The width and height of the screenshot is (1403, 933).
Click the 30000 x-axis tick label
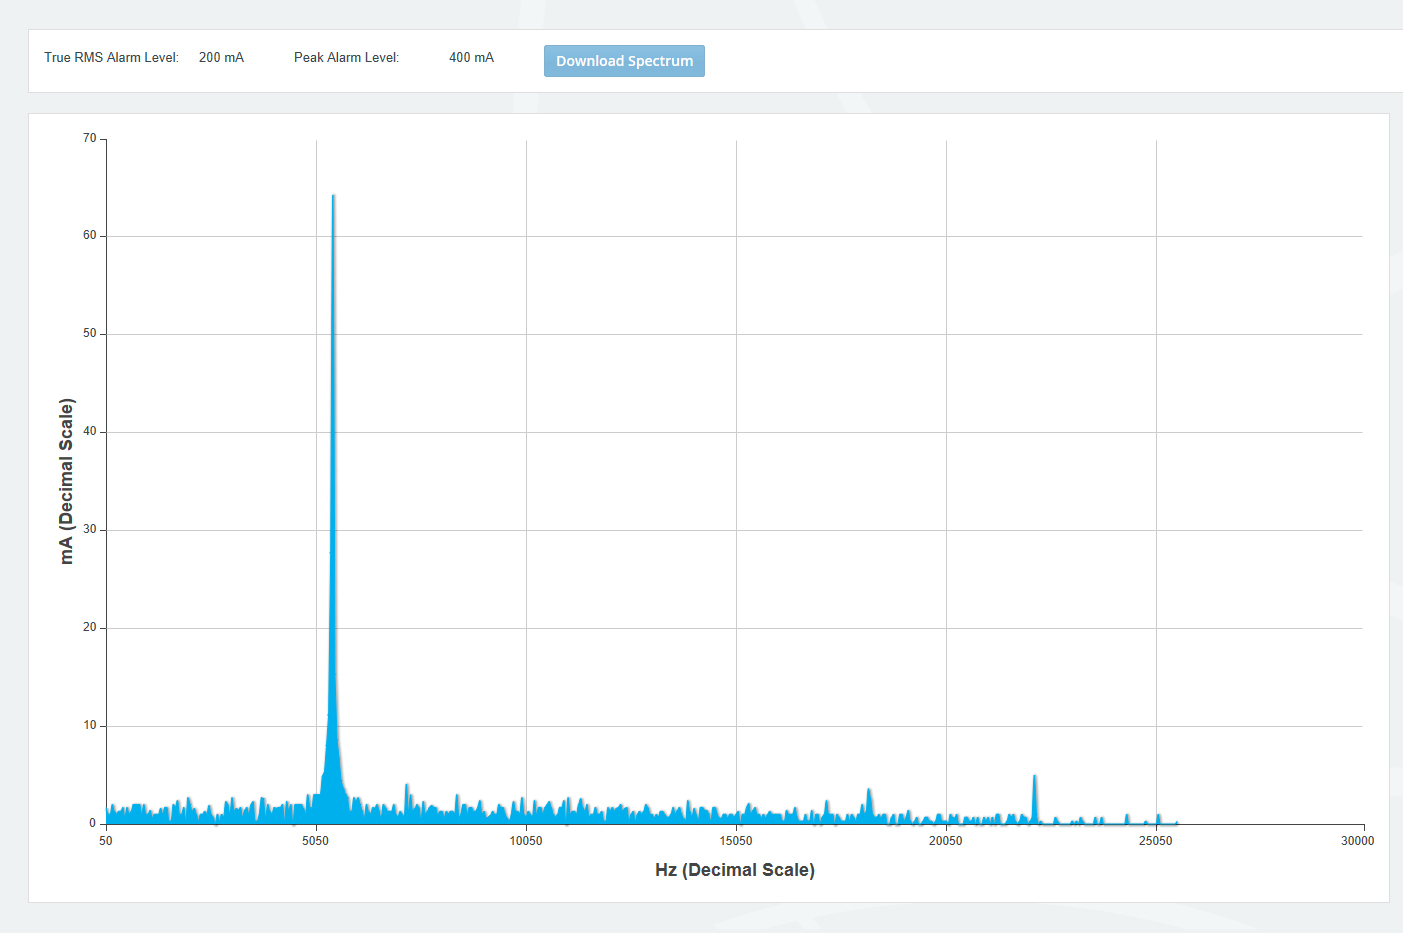click(1357, 841)
